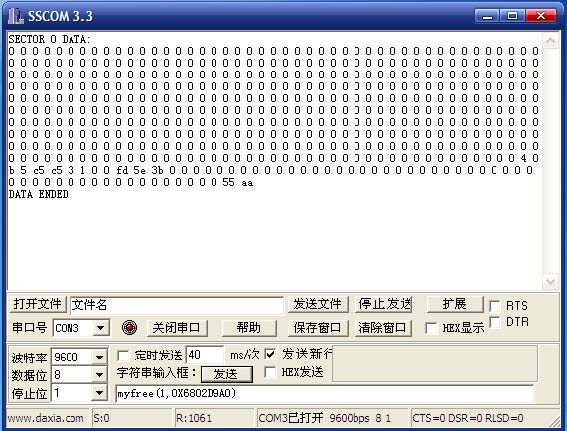The height and width of the screenshot is (431, 567).
Task: Enable the RTS checkbox
Action: [x=494, y=306]
